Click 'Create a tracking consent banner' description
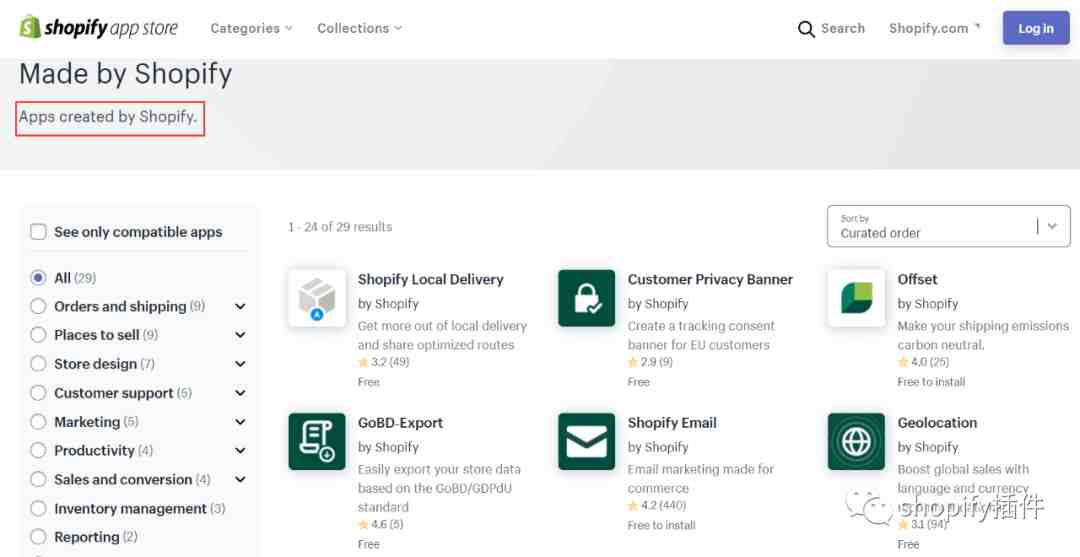1080x557 pixels. point(701,335)
